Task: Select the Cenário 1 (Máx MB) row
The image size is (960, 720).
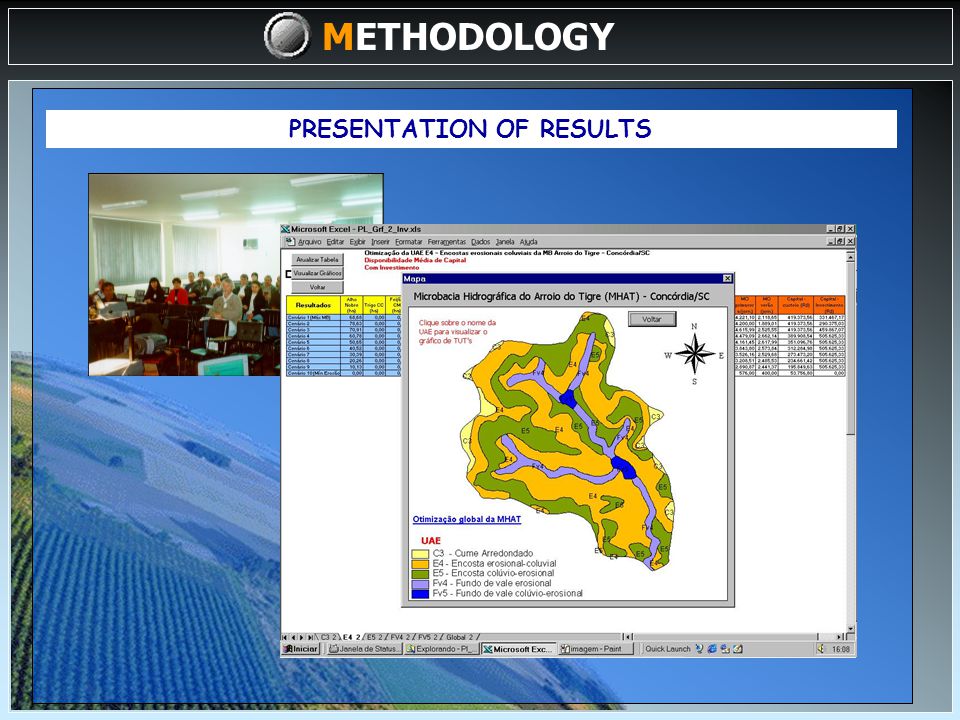Action: (313, 318)
